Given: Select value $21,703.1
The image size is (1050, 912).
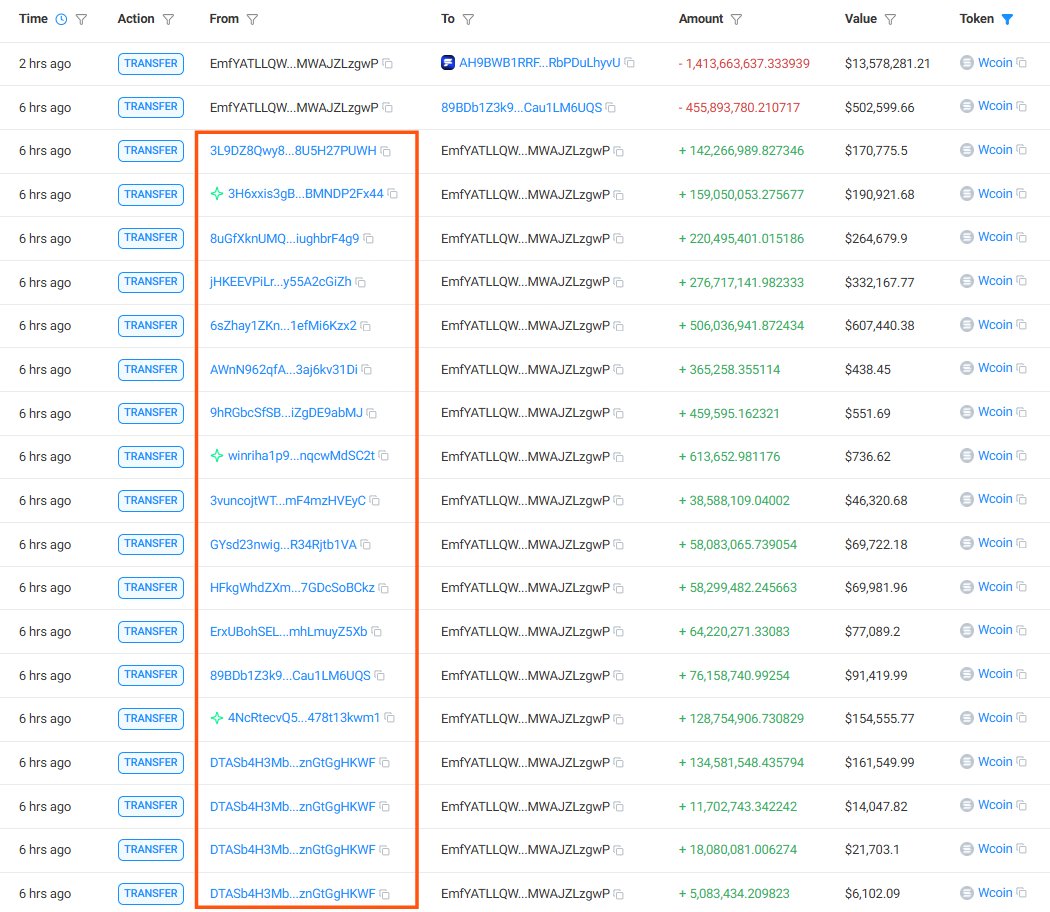Looking at the screenshot, I should click(872, 850).
